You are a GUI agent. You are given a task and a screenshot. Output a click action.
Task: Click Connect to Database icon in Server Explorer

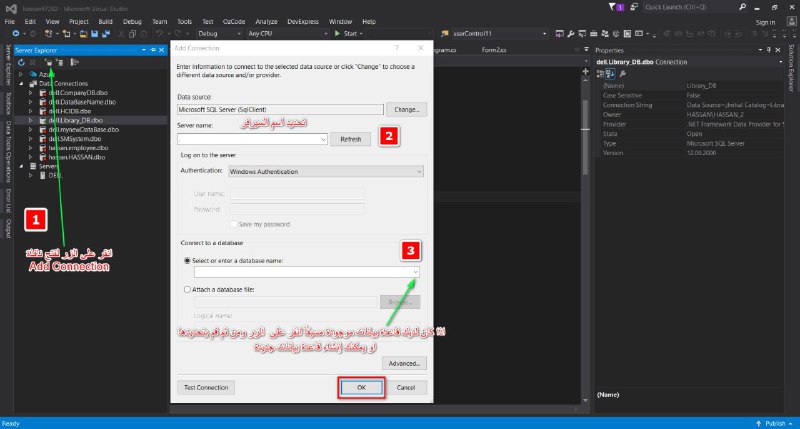coord(48,62)
